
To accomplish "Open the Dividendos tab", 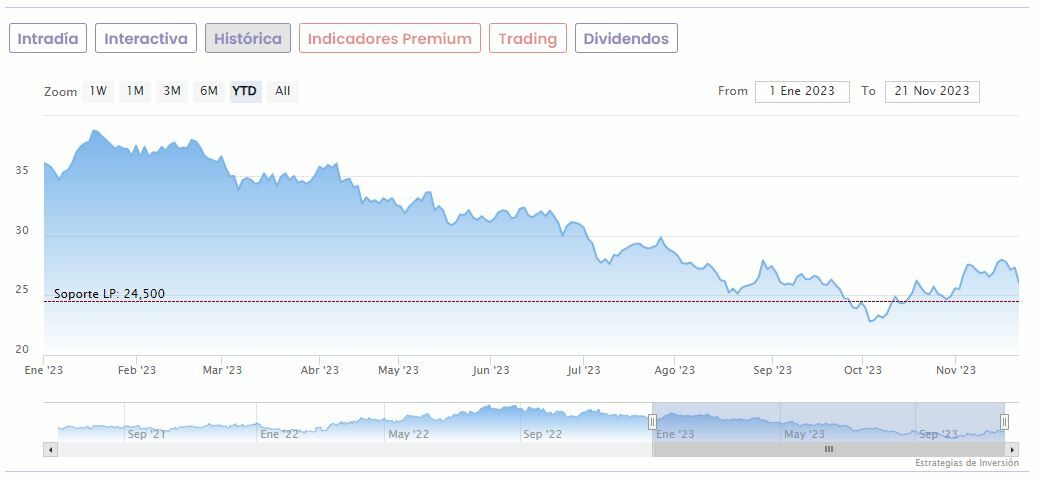I will click(626, 39).
